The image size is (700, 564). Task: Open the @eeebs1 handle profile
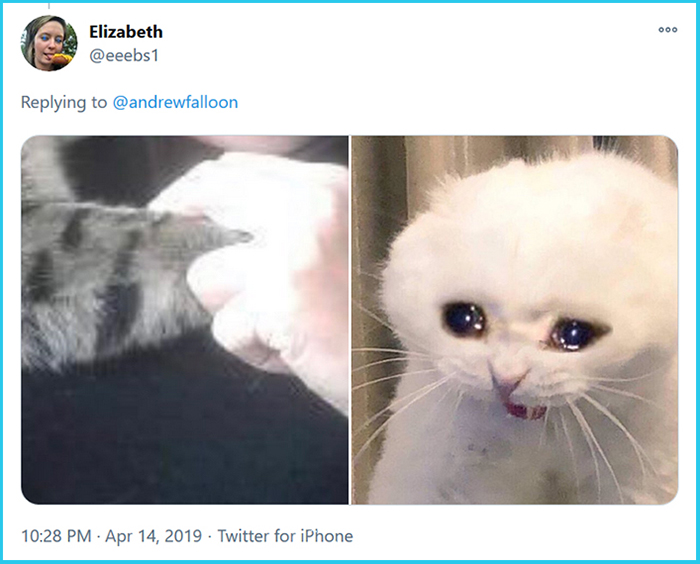(x=124, y=55)
